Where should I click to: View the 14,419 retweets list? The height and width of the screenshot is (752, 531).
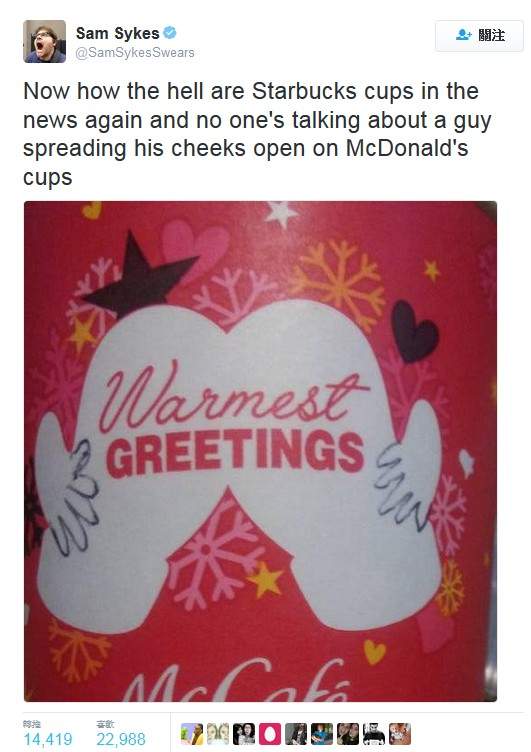(48, 739)
